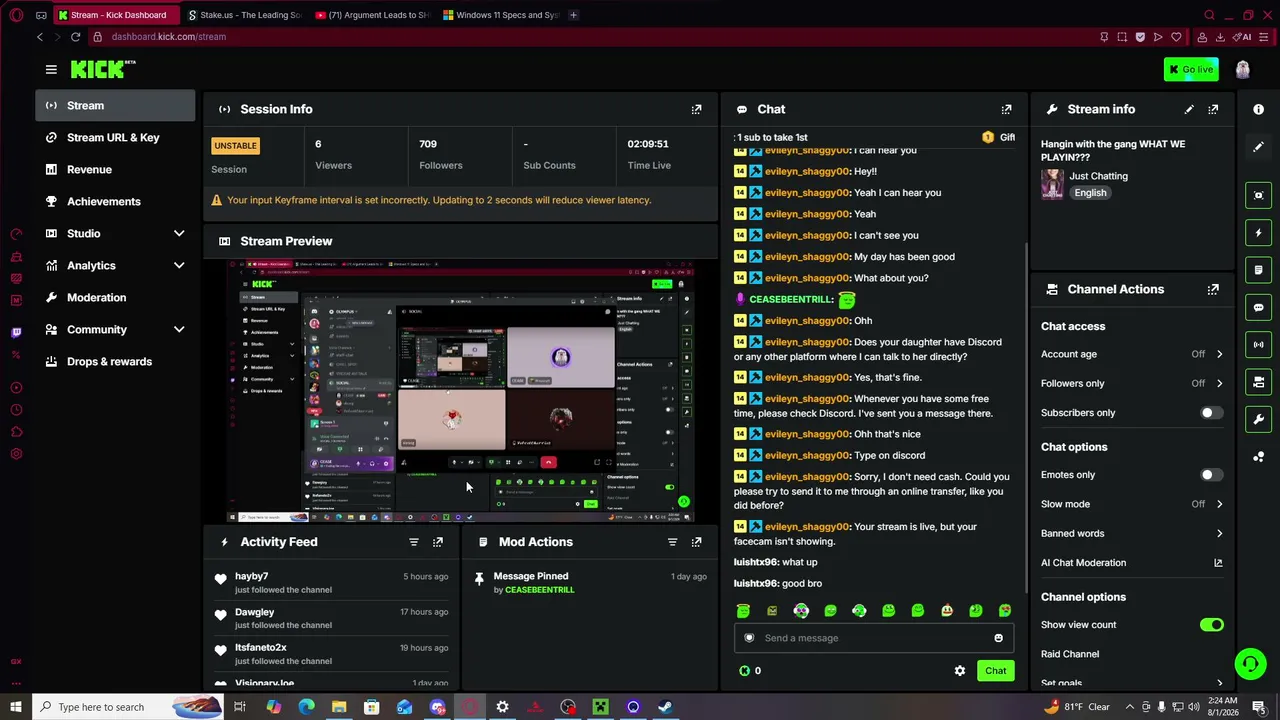Click the Just Chatting category

pyautogui.click(x=1098, y=176)
